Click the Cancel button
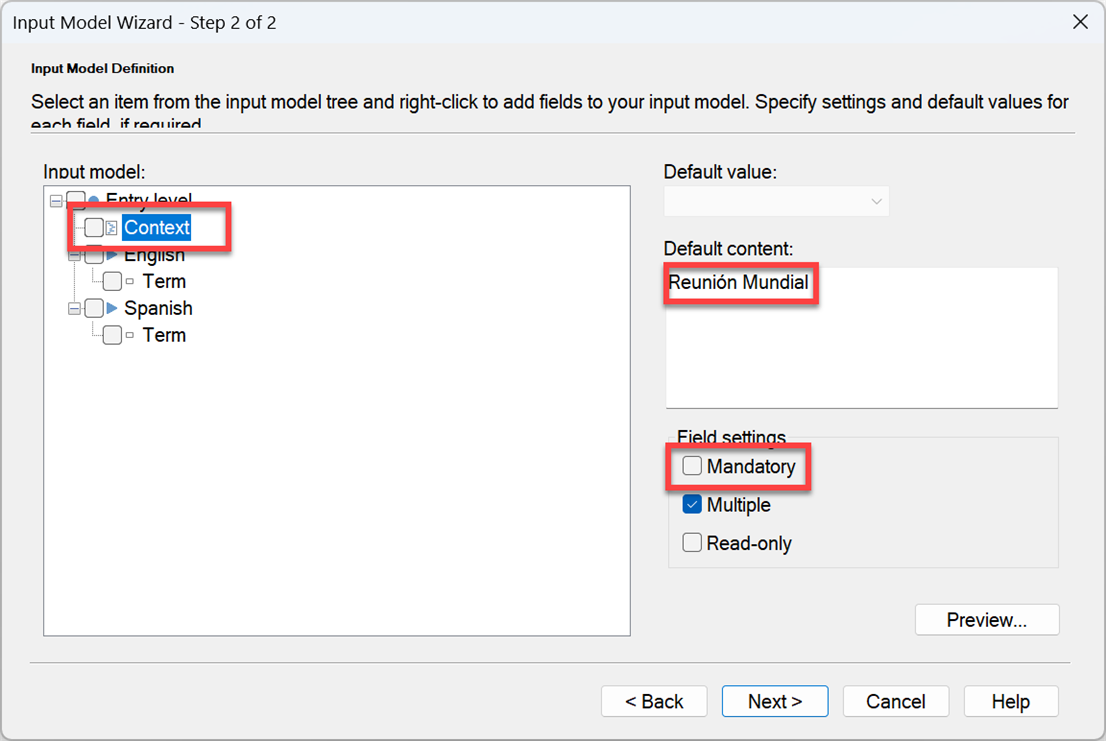The image size is (1106, 741). [x=896, y=702]
